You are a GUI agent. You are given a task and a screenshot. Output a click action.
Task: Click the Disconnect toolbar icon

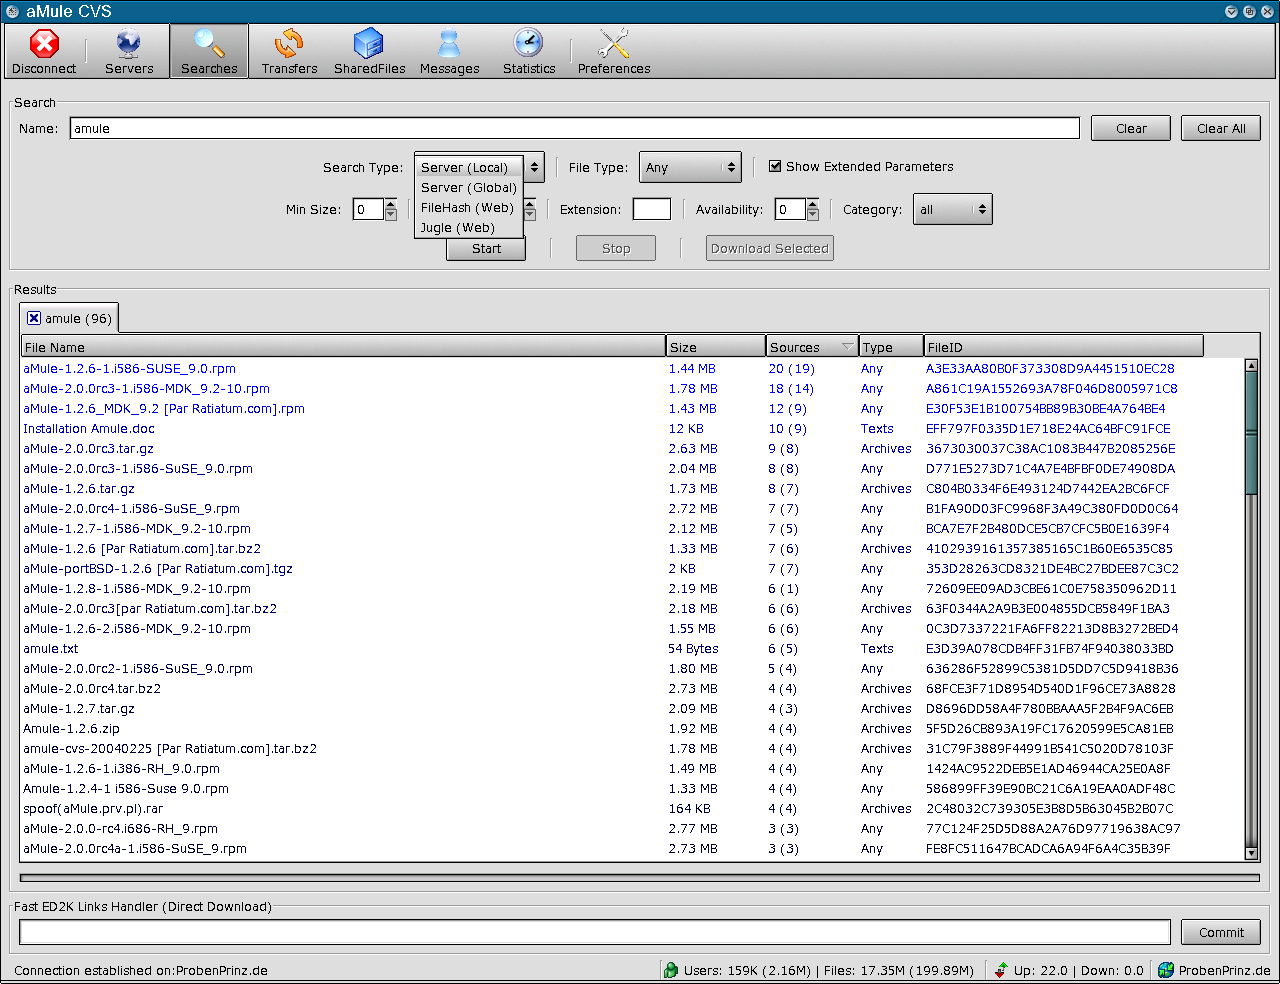pos(44,52)
